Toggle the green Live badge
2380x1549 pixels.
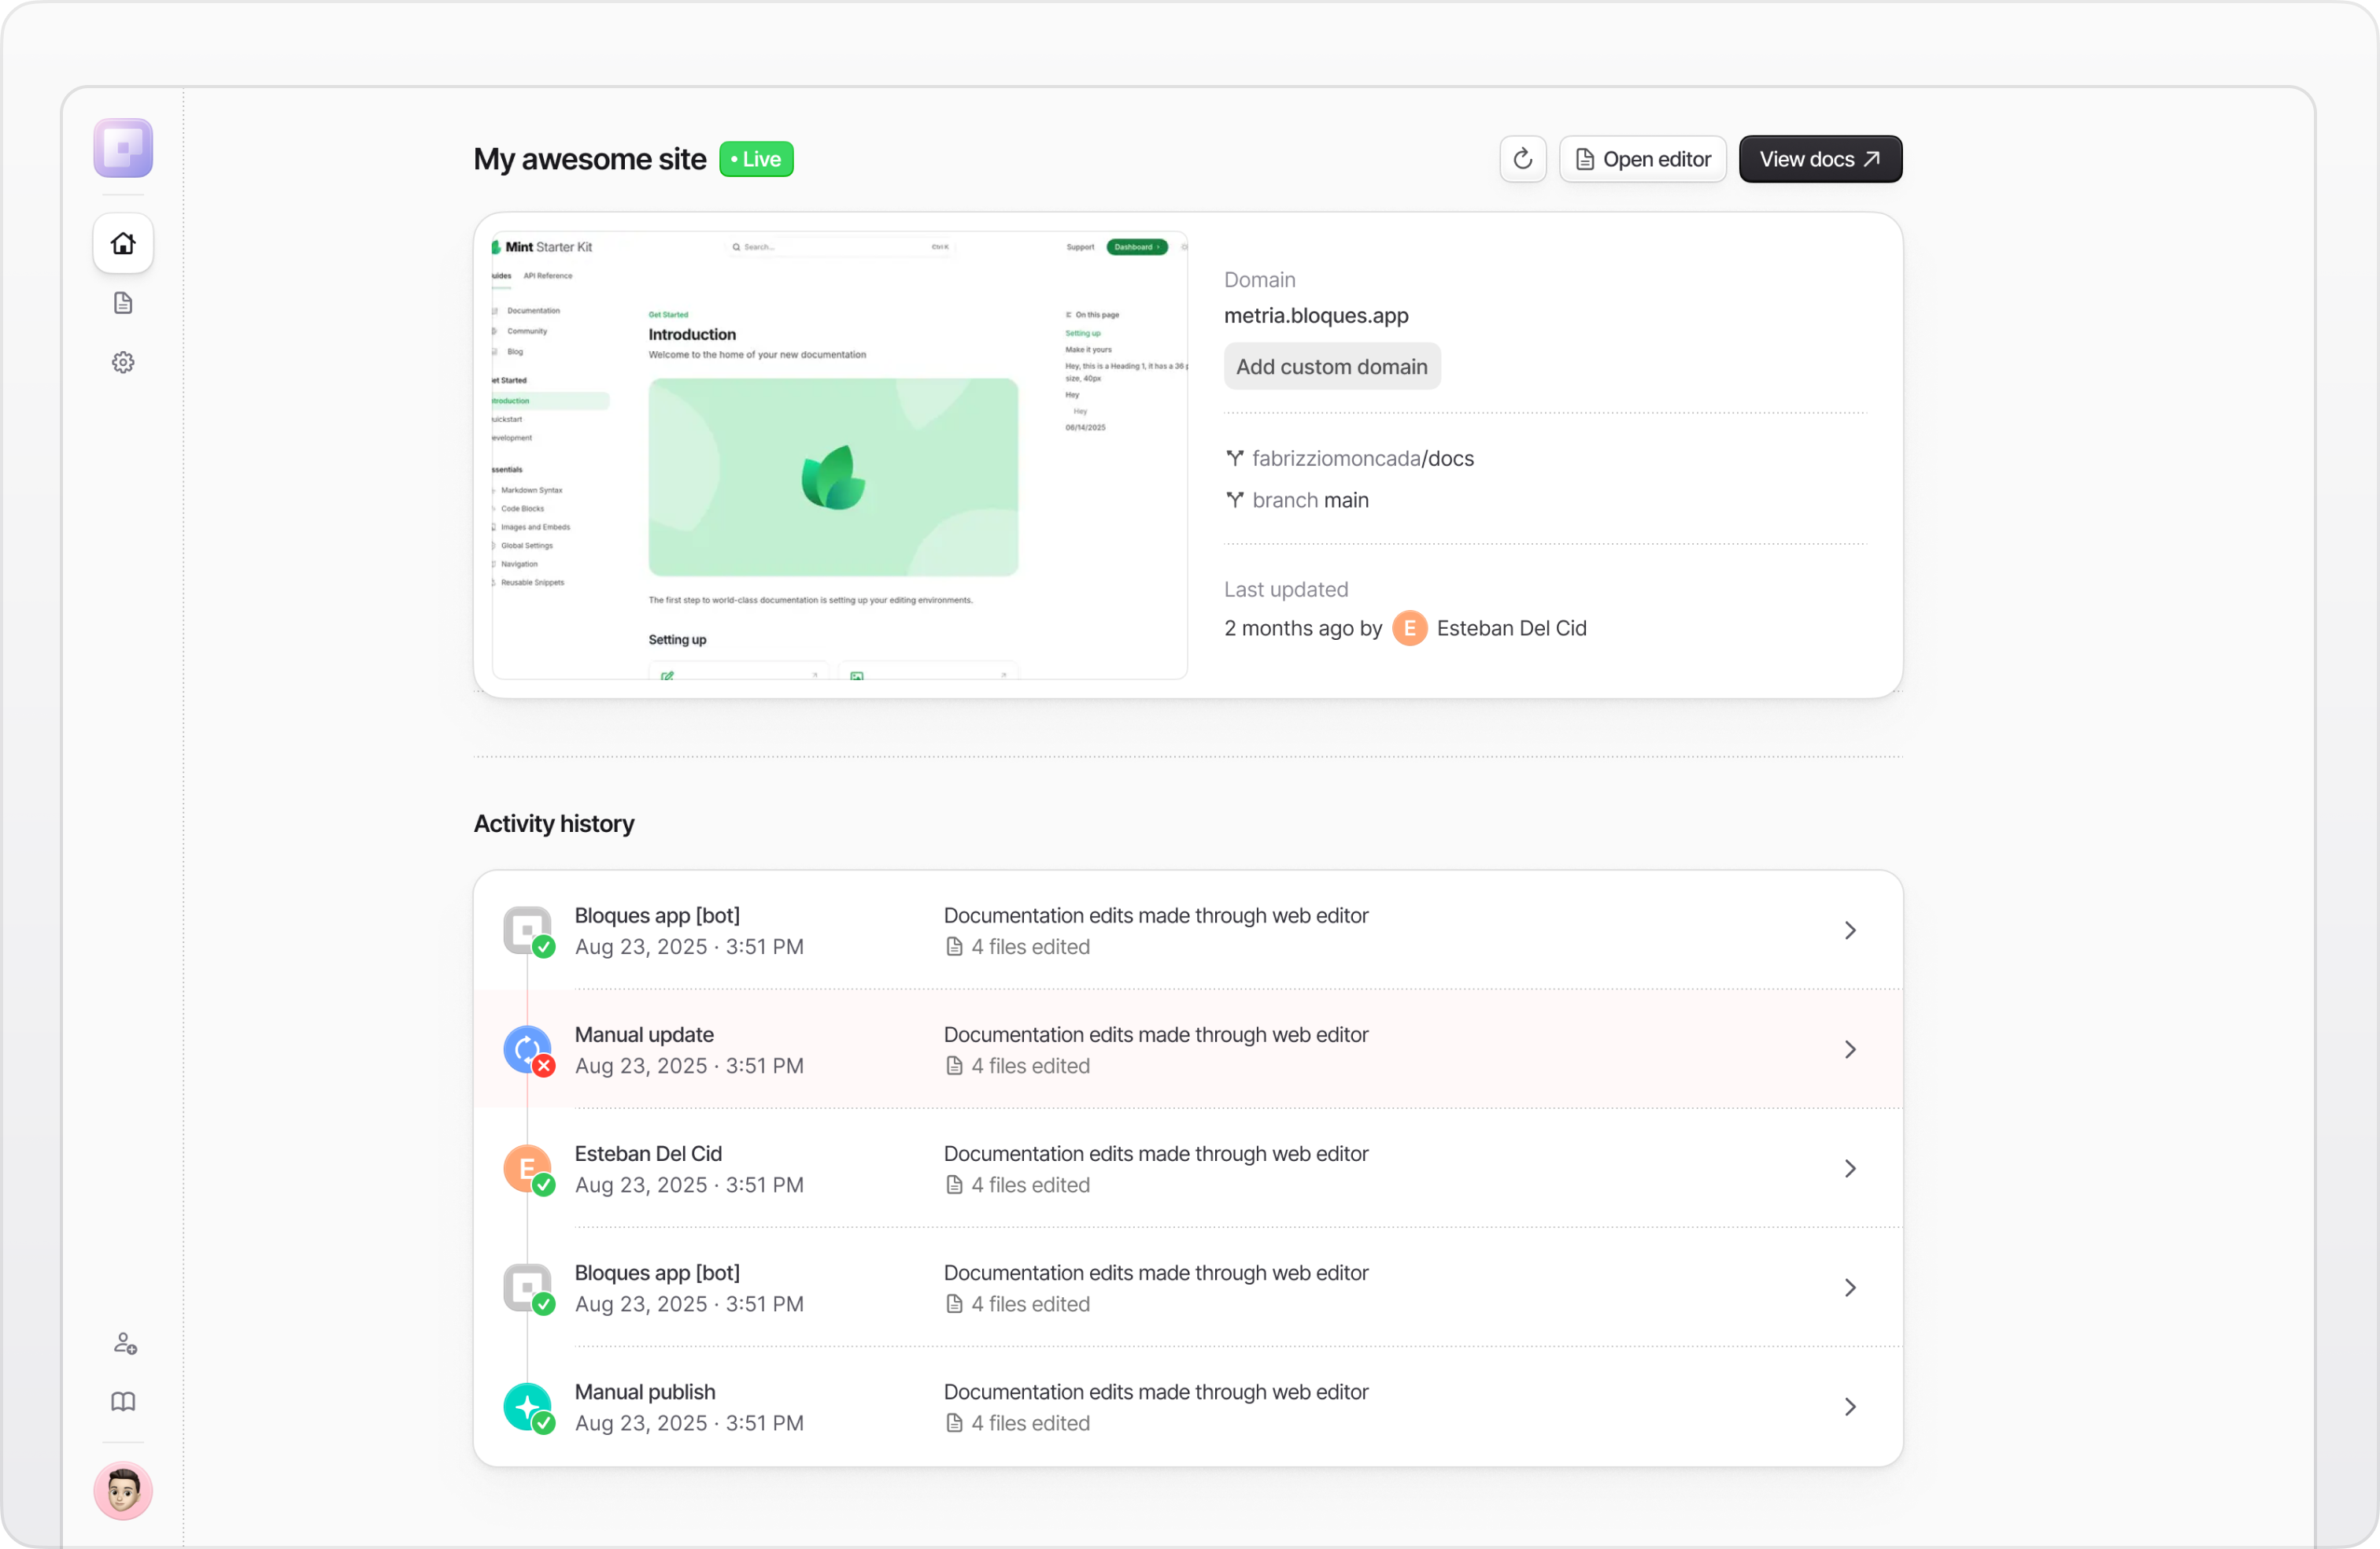(755, 158)
